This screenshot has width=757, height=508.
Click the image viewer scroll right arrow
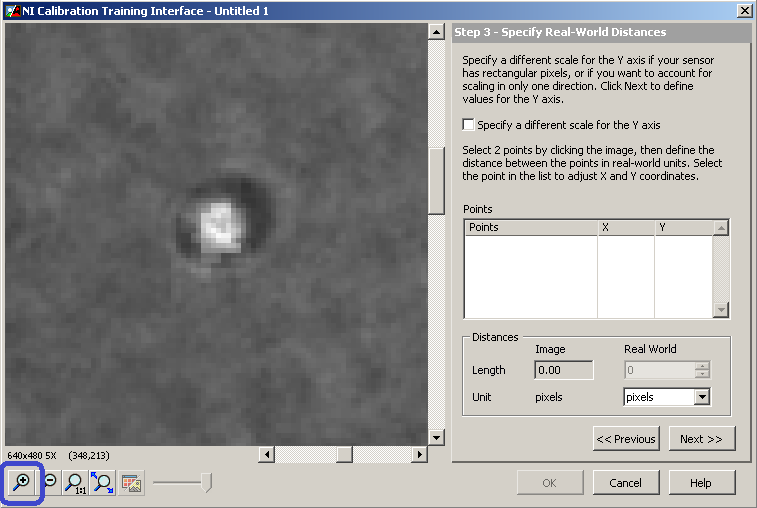[420, 454]
